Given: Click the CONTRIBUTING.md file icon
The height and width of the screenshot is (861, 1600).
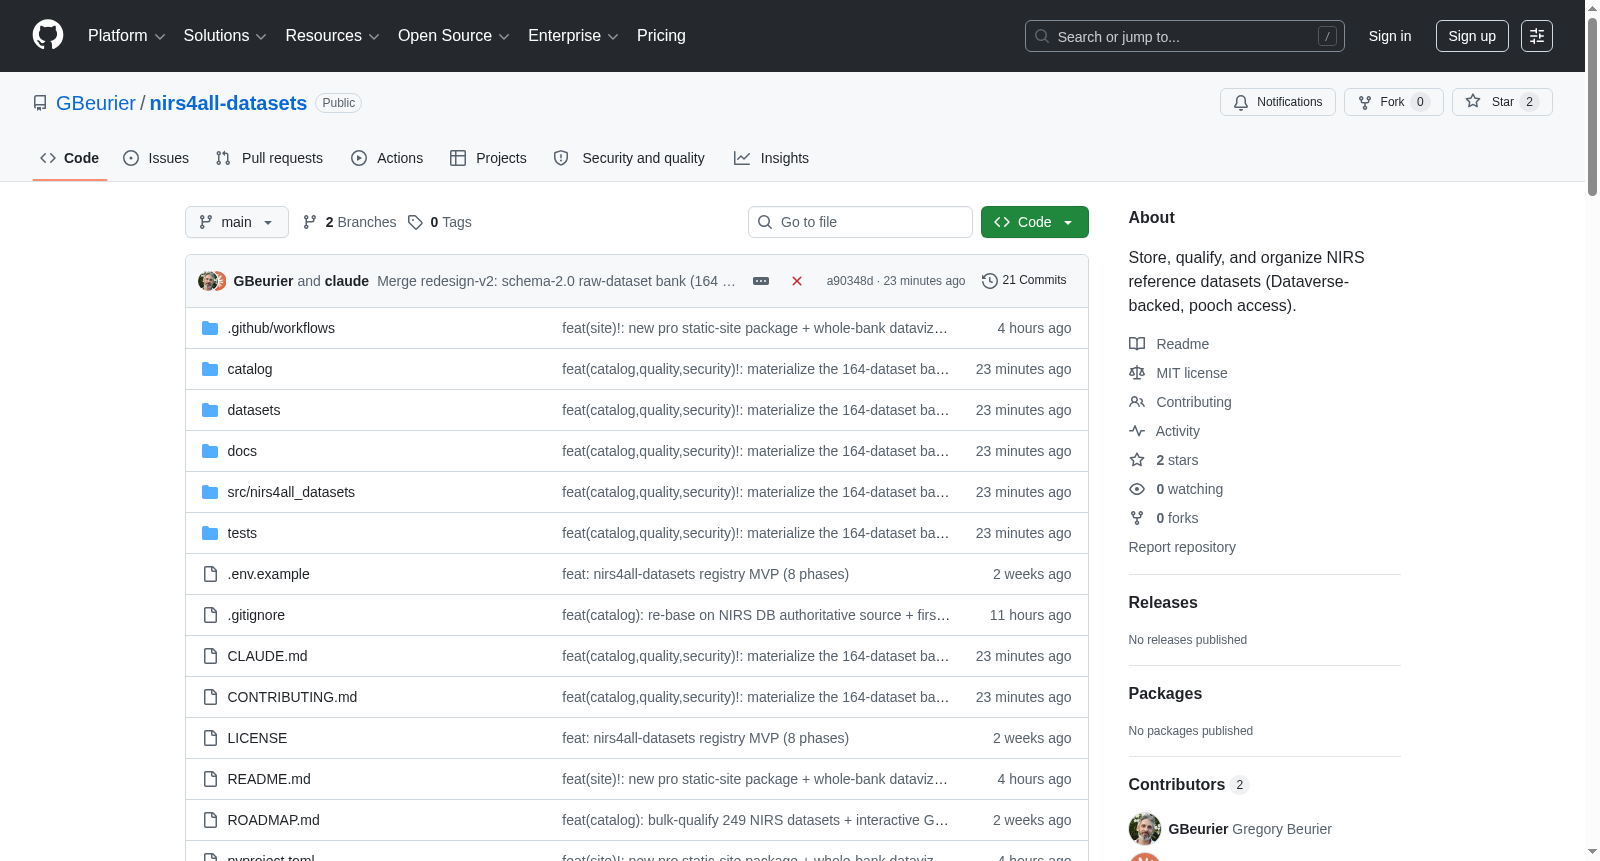Looking at the screenshot, I should point(210,697).
